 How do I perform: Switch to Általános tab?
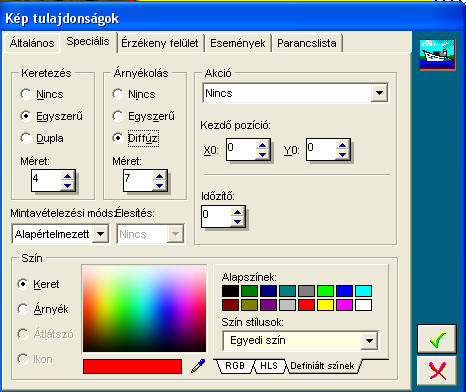pyautogui.click(x=32, y=43)
